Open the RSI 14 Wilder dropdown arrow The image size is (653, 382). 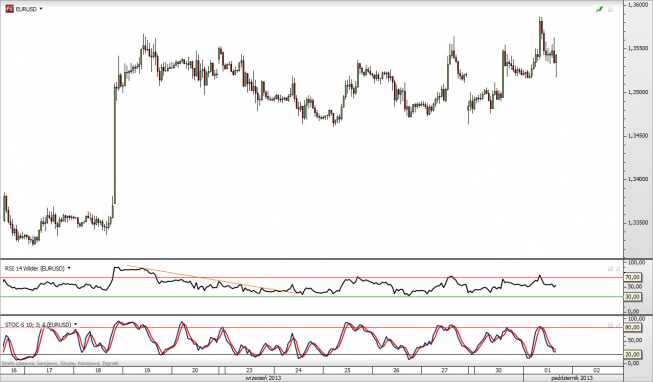pyautogui.click(x=69, y=268)
